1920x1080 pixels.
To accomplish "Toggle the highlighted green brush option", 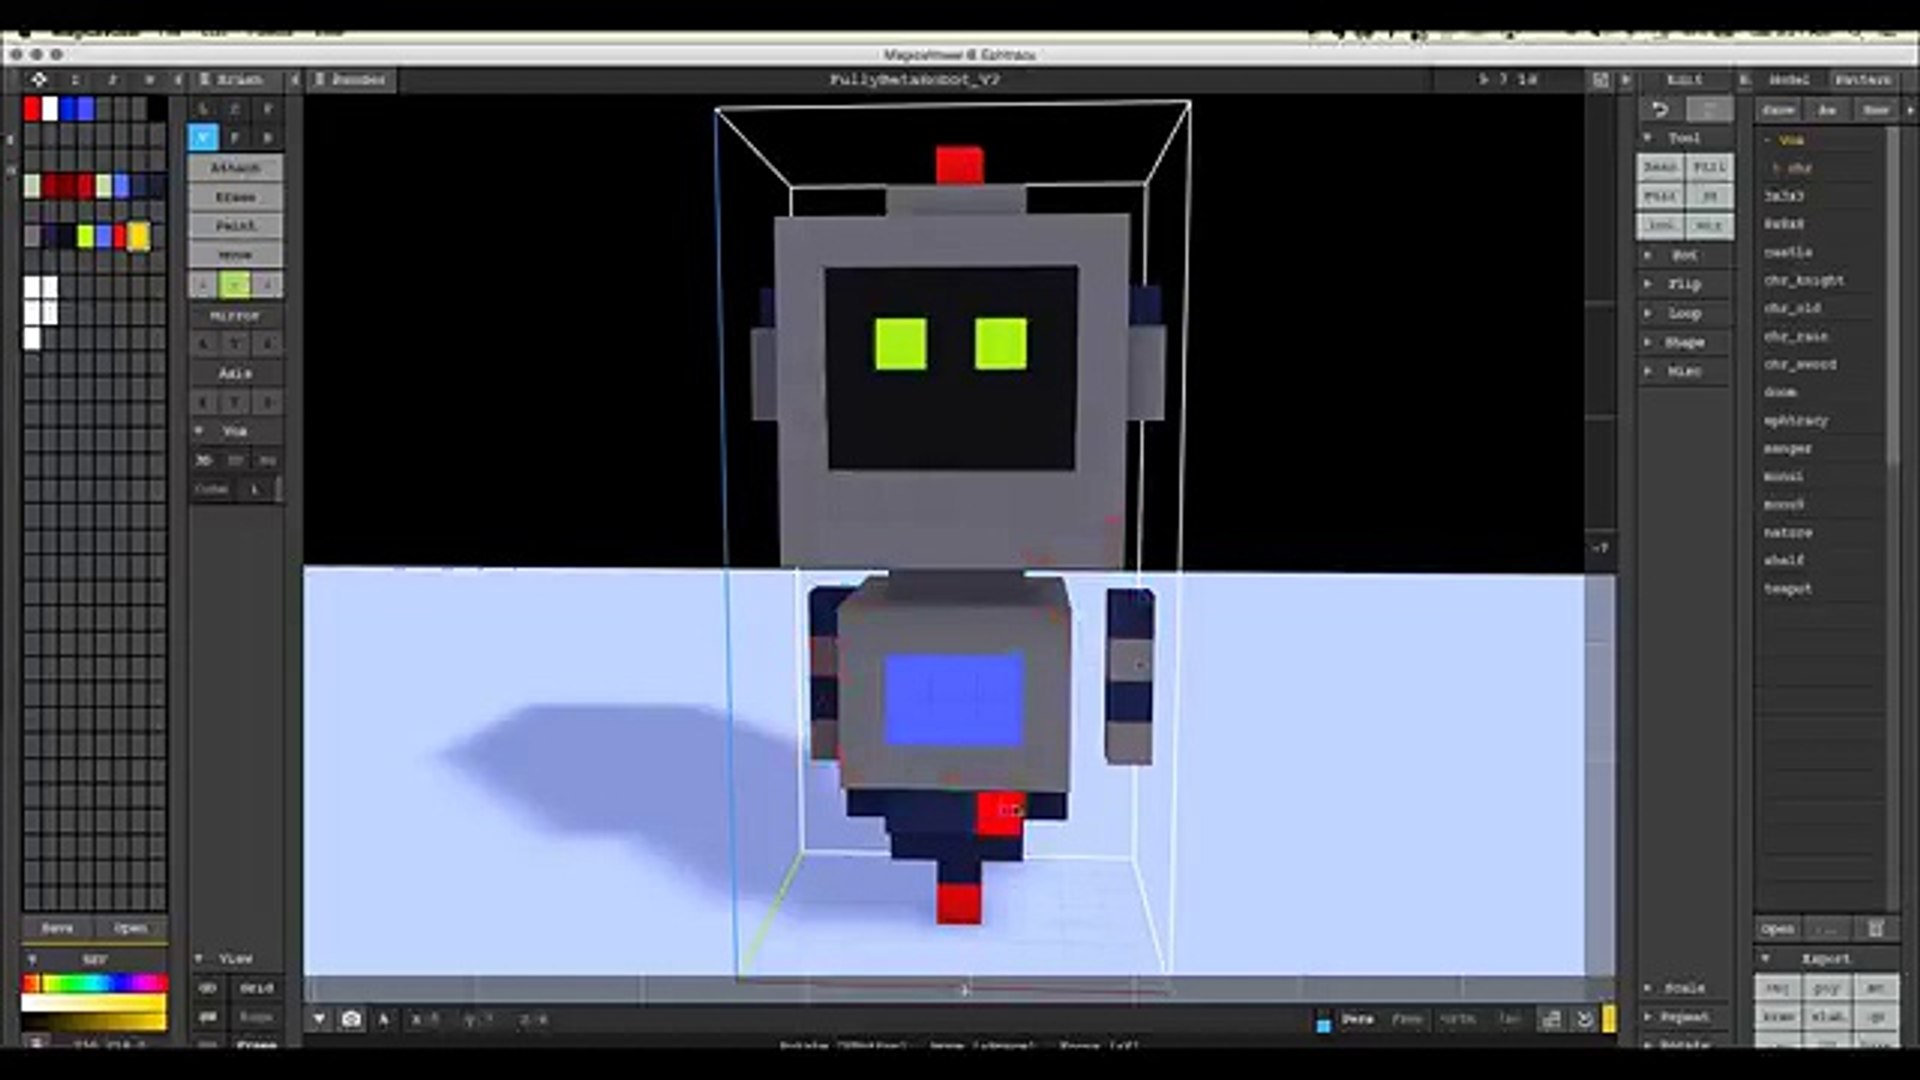I will (235, 285).
